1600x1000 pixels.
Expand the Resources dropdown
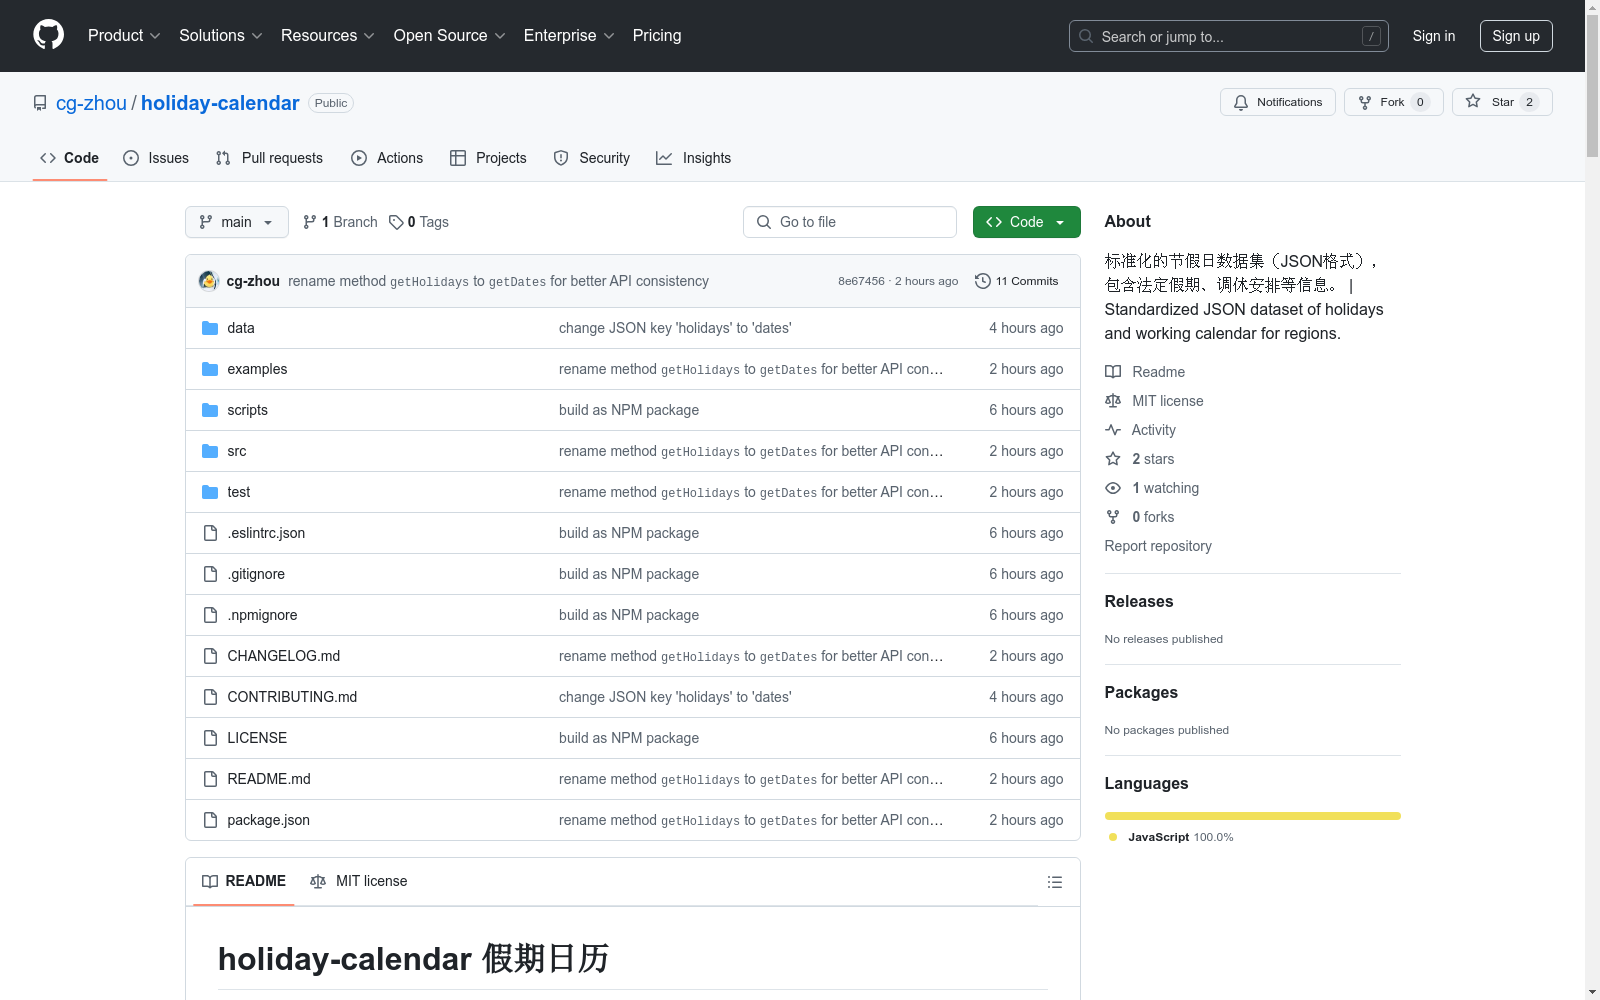tap(327, 35)
